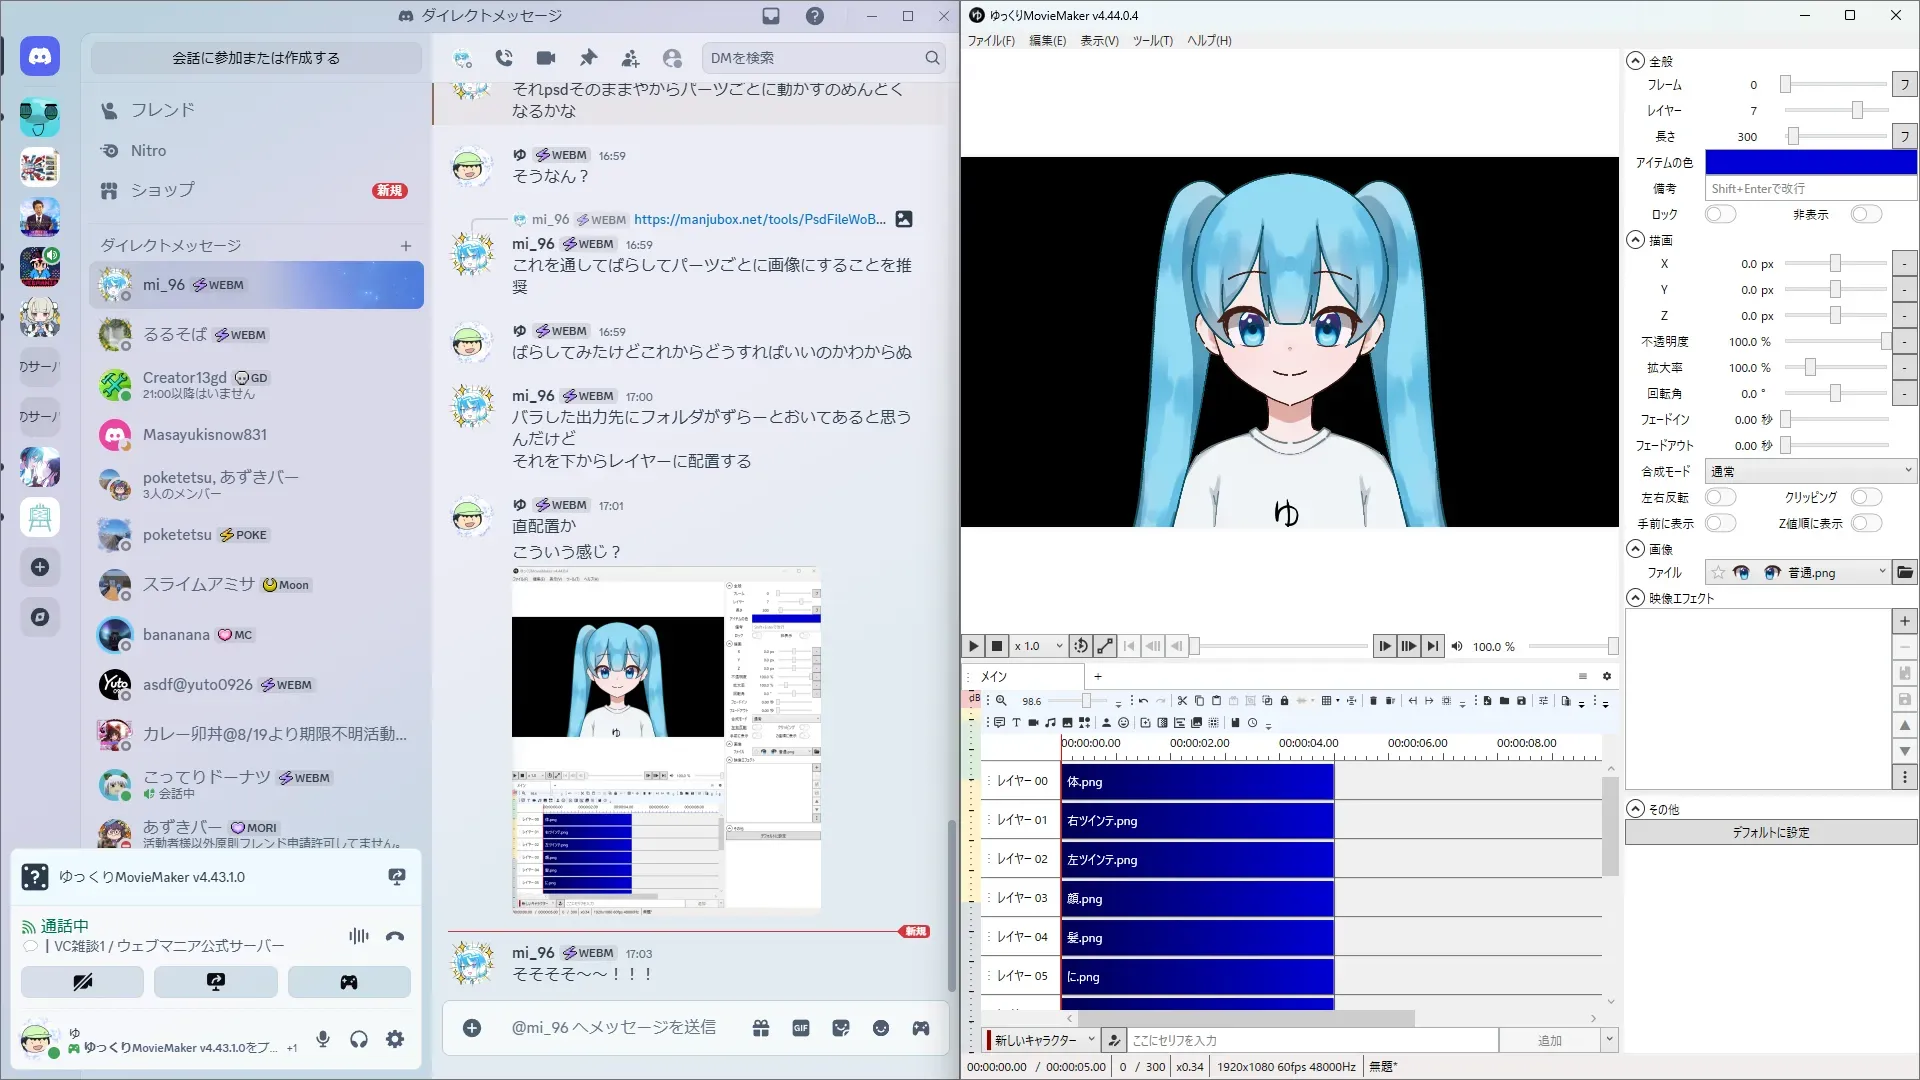Screen dimensions: 1920x1080
Task: Enable the 左右反転 flip toggle
Action: [x=1720, y=497]
